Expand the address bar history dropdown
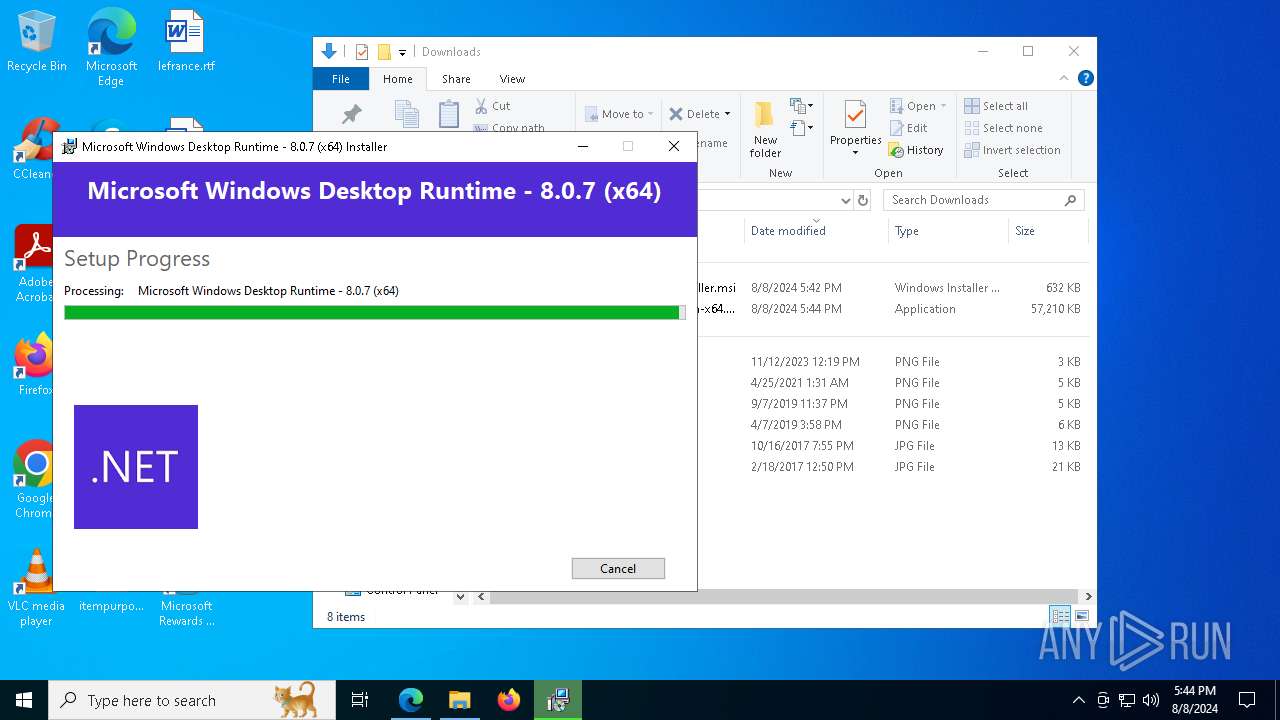The height and width of the screenshot is (720, 1280). pos(846,200)
